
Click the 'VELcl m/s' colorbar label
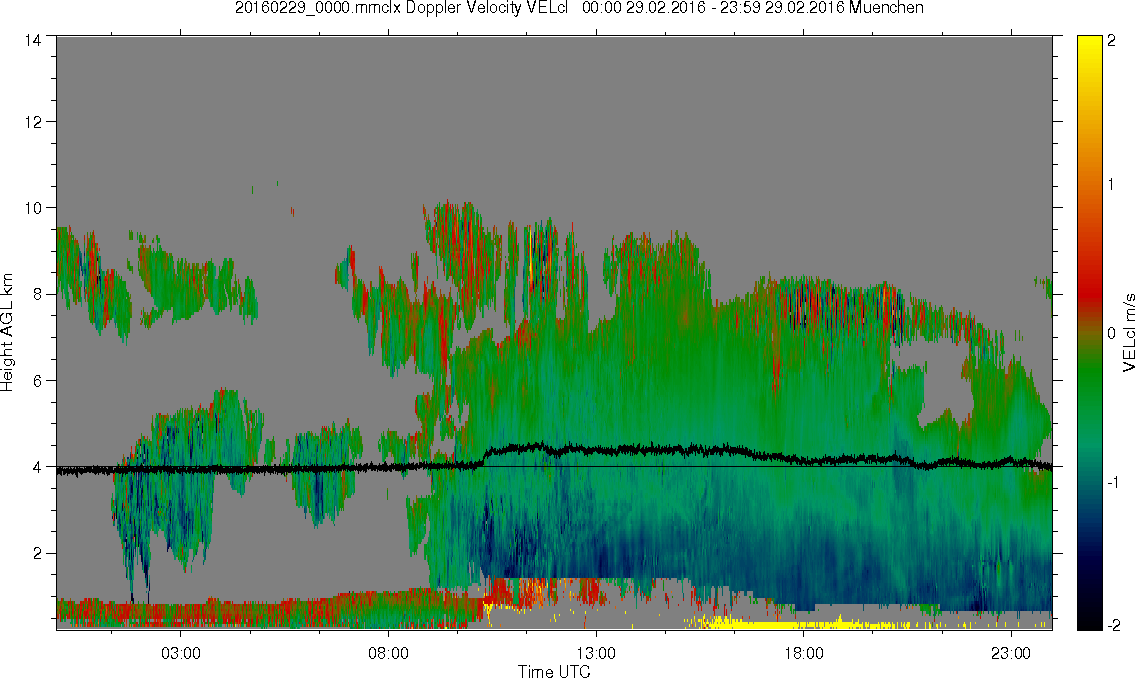(1128, 333)
